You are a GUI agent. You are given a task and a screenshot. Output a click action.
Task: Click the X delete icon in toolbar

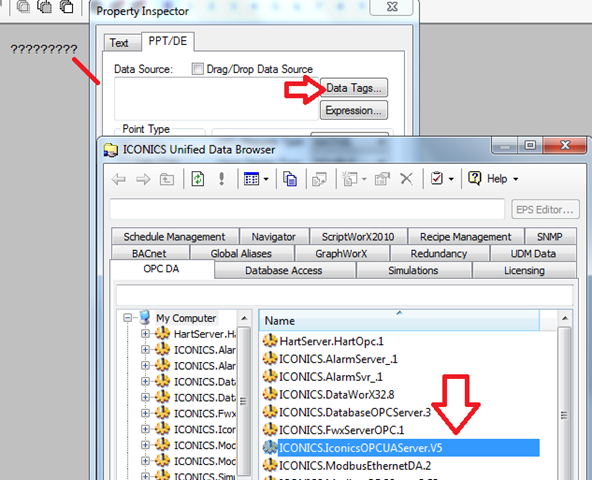(406, 178)
